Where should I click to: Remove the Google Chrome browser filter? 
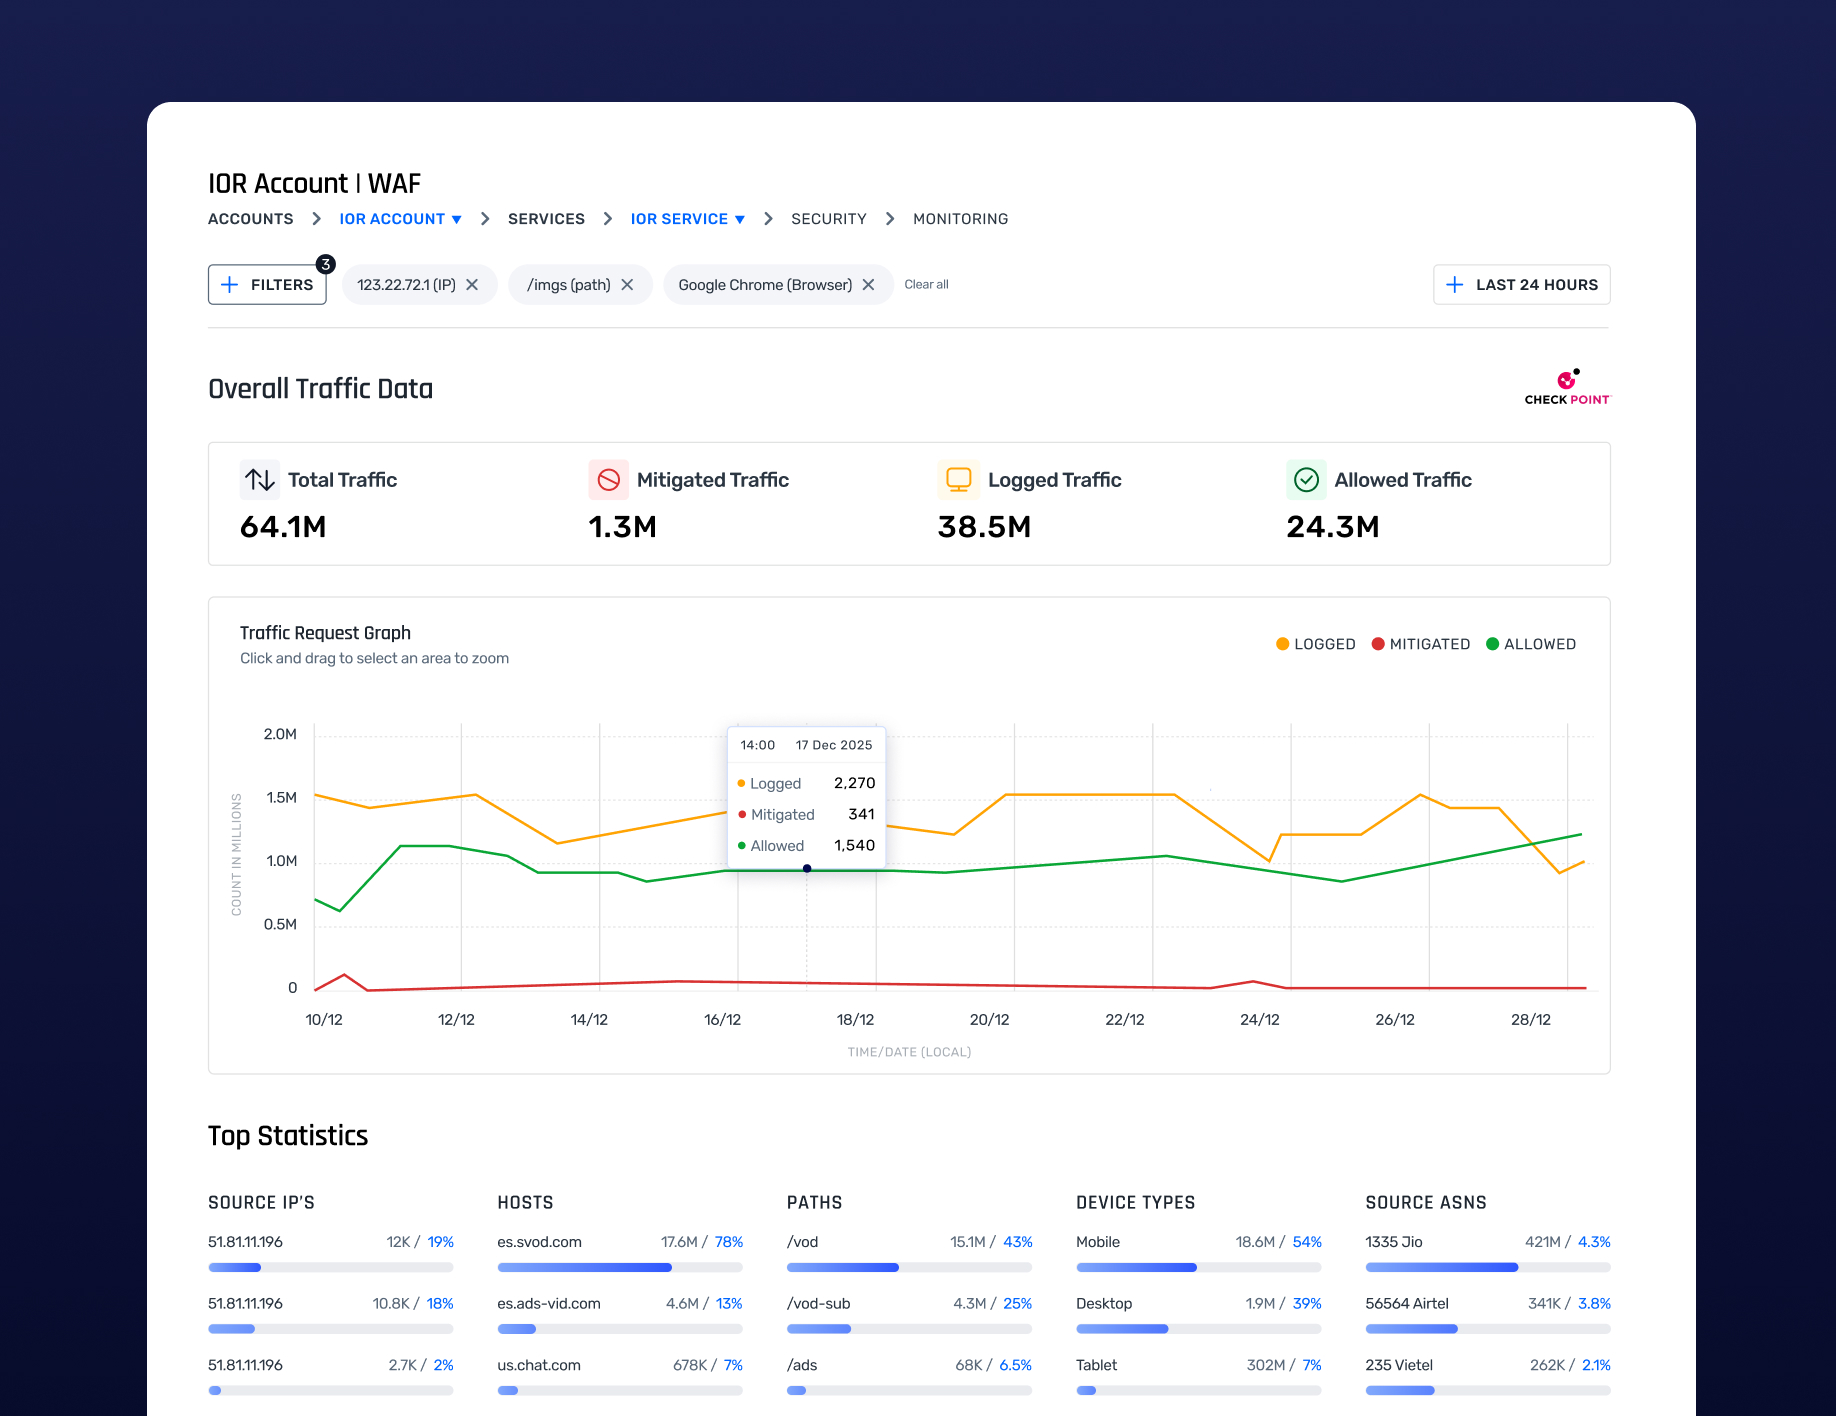pyautogui.click(x=869, y=285)
